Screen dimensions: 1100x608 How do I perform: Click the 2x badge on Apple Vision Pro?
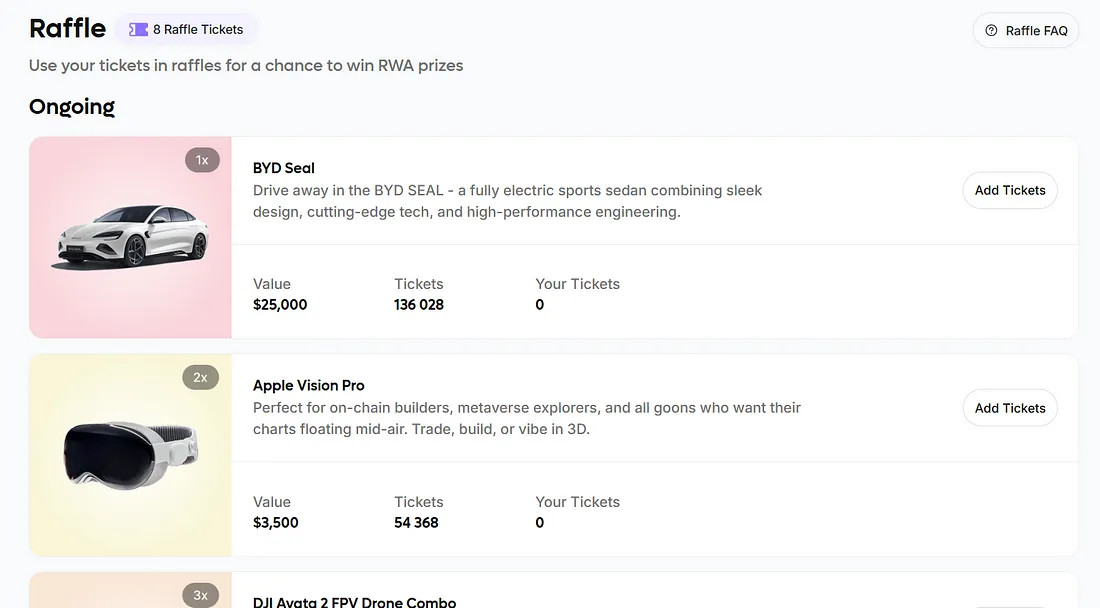coord(200,377)
